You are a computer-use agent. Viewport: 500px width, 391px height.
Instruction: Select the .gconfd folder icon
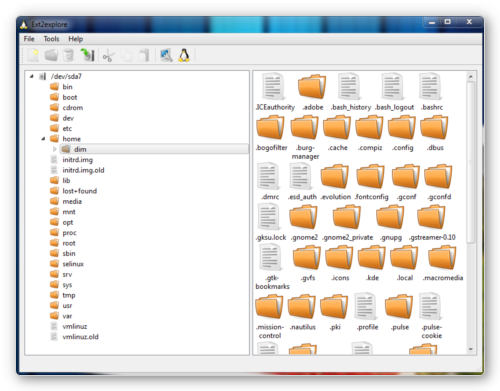click(x=438, y=176)
